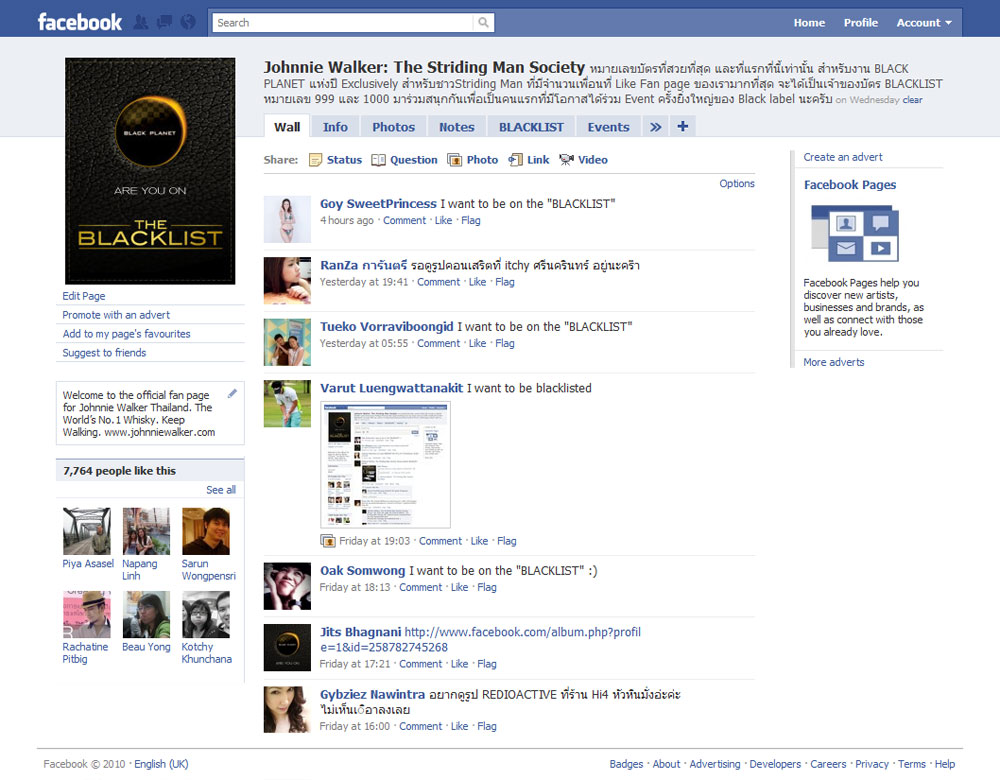
Task: Change language via English (UK) link
Action: 161,764
